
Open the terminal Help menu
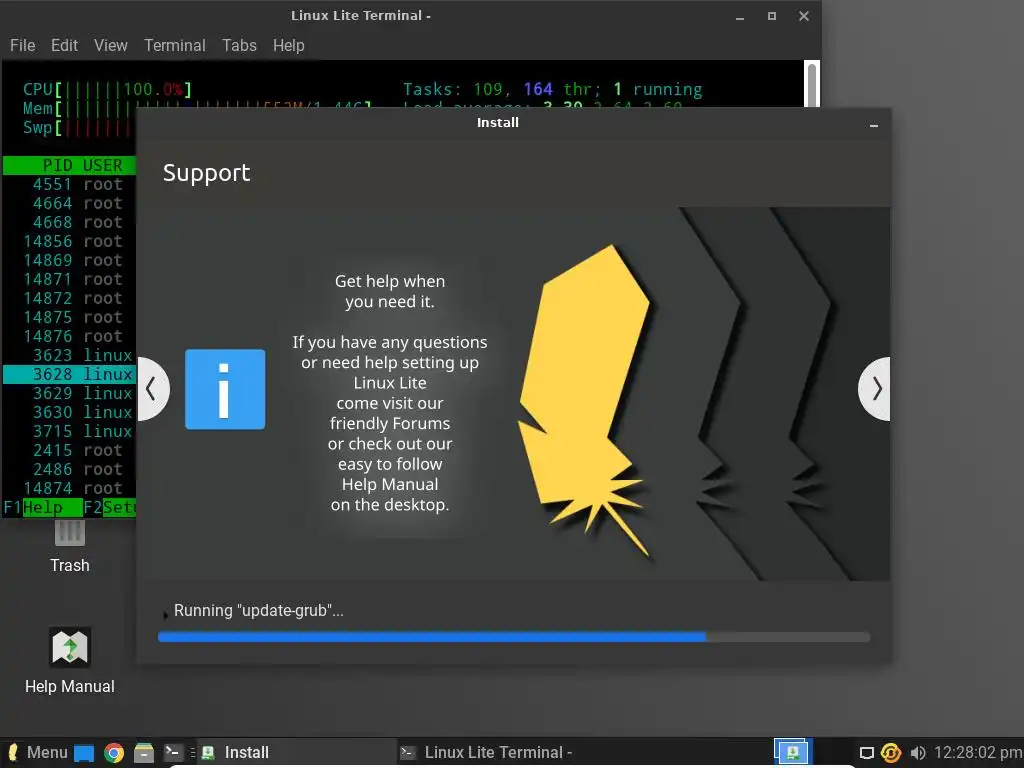[289, 45]
